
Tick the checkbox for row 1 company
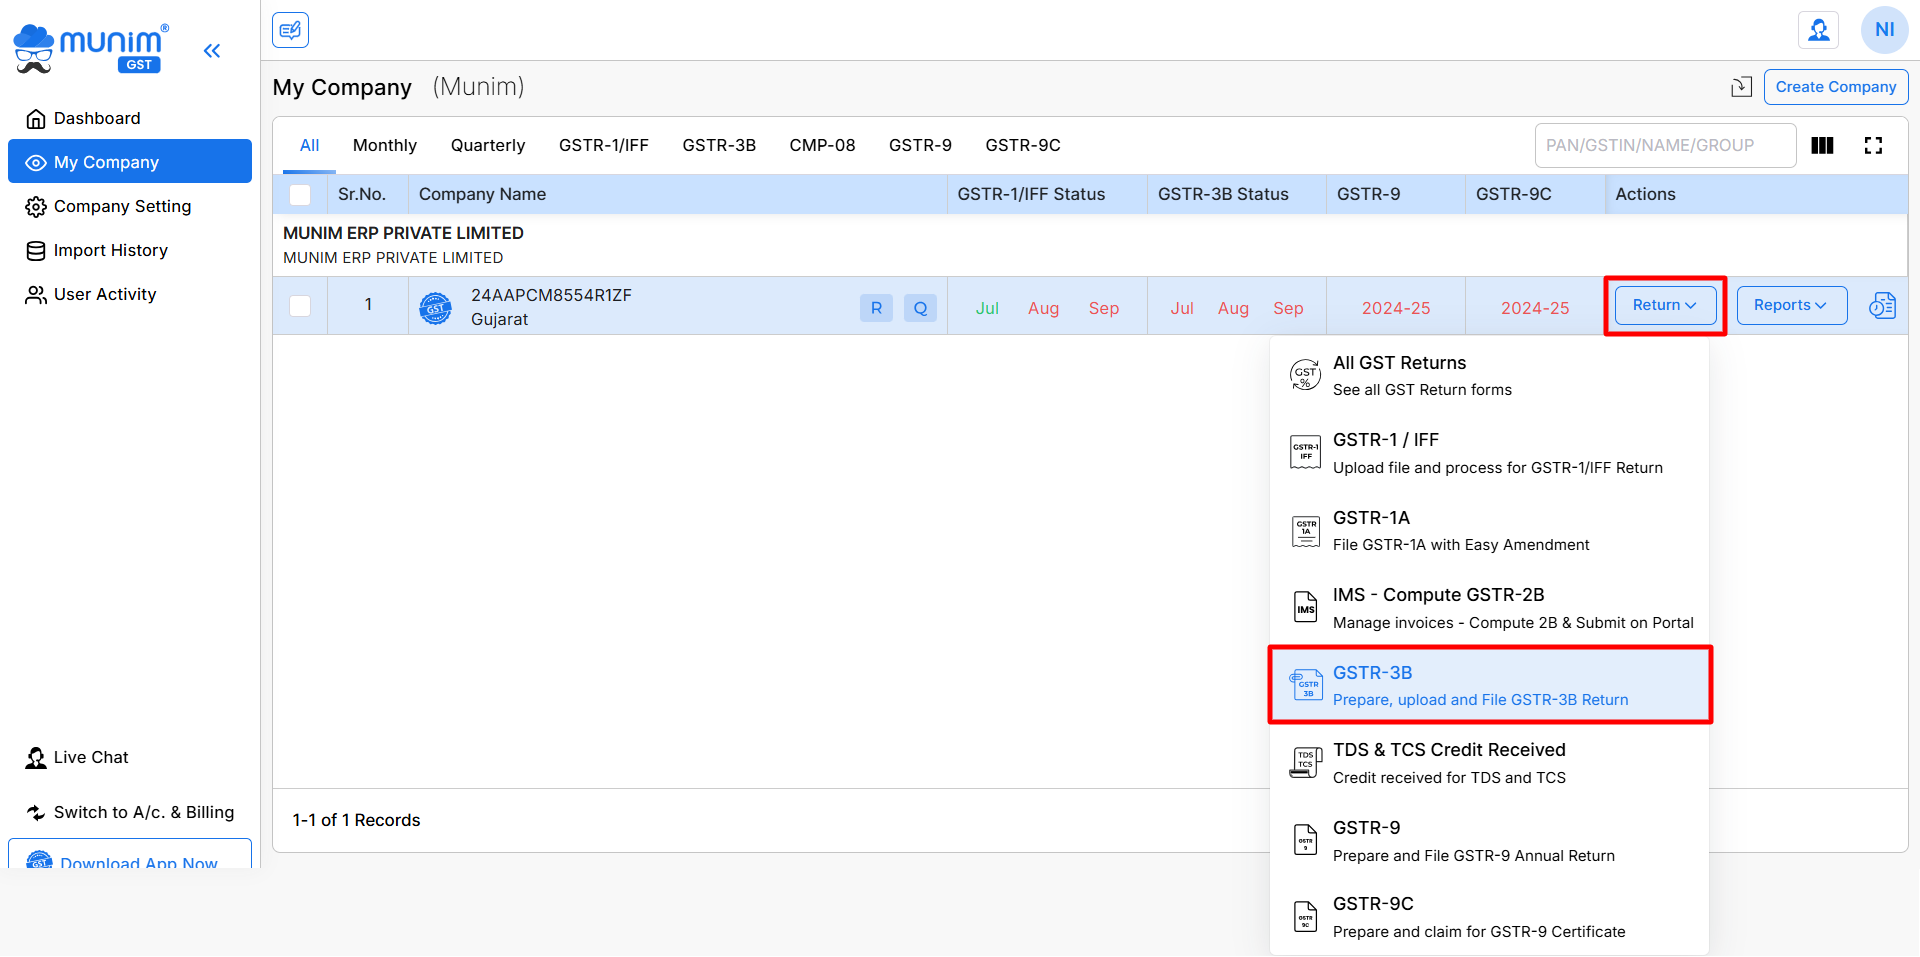tap(300, 306)
